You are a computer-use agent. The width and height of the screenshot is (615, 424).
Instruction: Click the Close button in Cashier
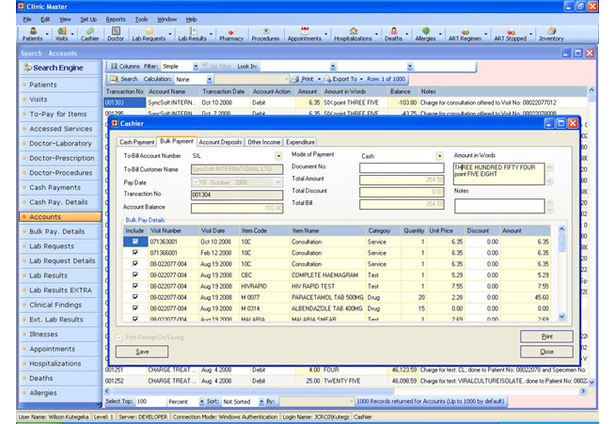pyautogui.click(x=547, y=352)
